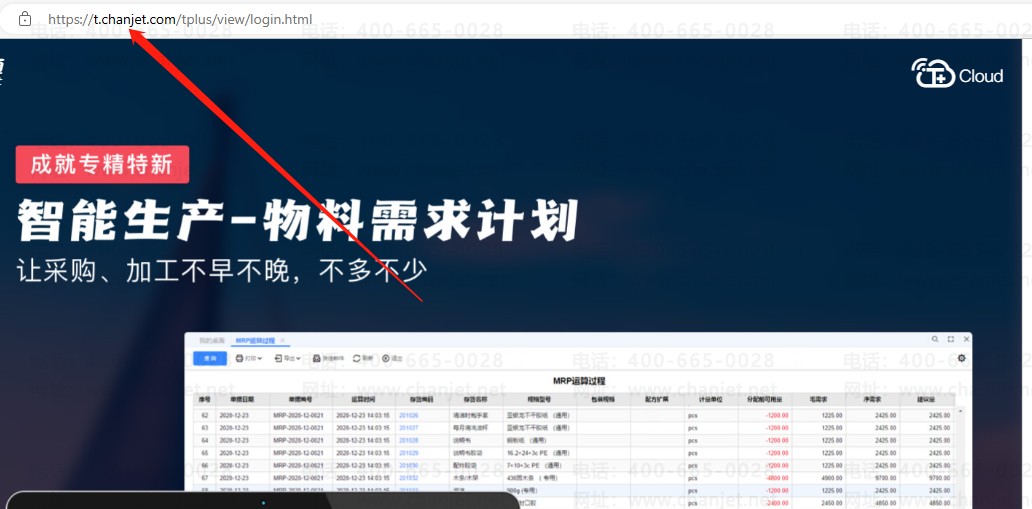Click the 单据编号 column header
This screenshot has height=509, width=1032.
(300, 400)
